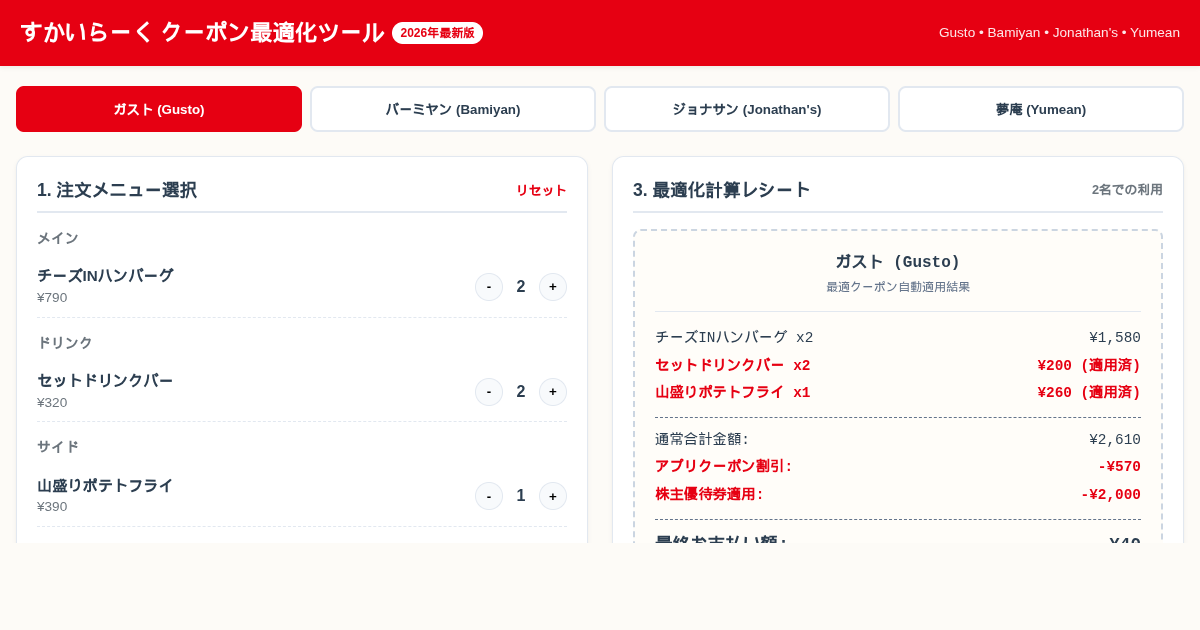Viewport: 1200px width, 630px height.
Task: Click receipt line チーズINハンバーグ x2
Action: point(734,338)
